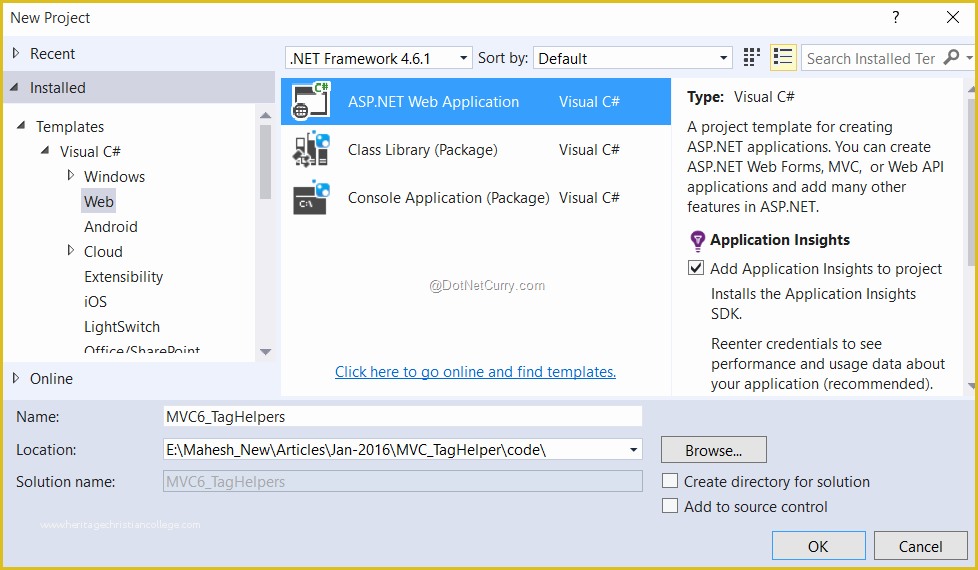Open the .NET Framework 4.6.1 dropdown
This screenshot has width=978, height=570.
click(463, 58)
